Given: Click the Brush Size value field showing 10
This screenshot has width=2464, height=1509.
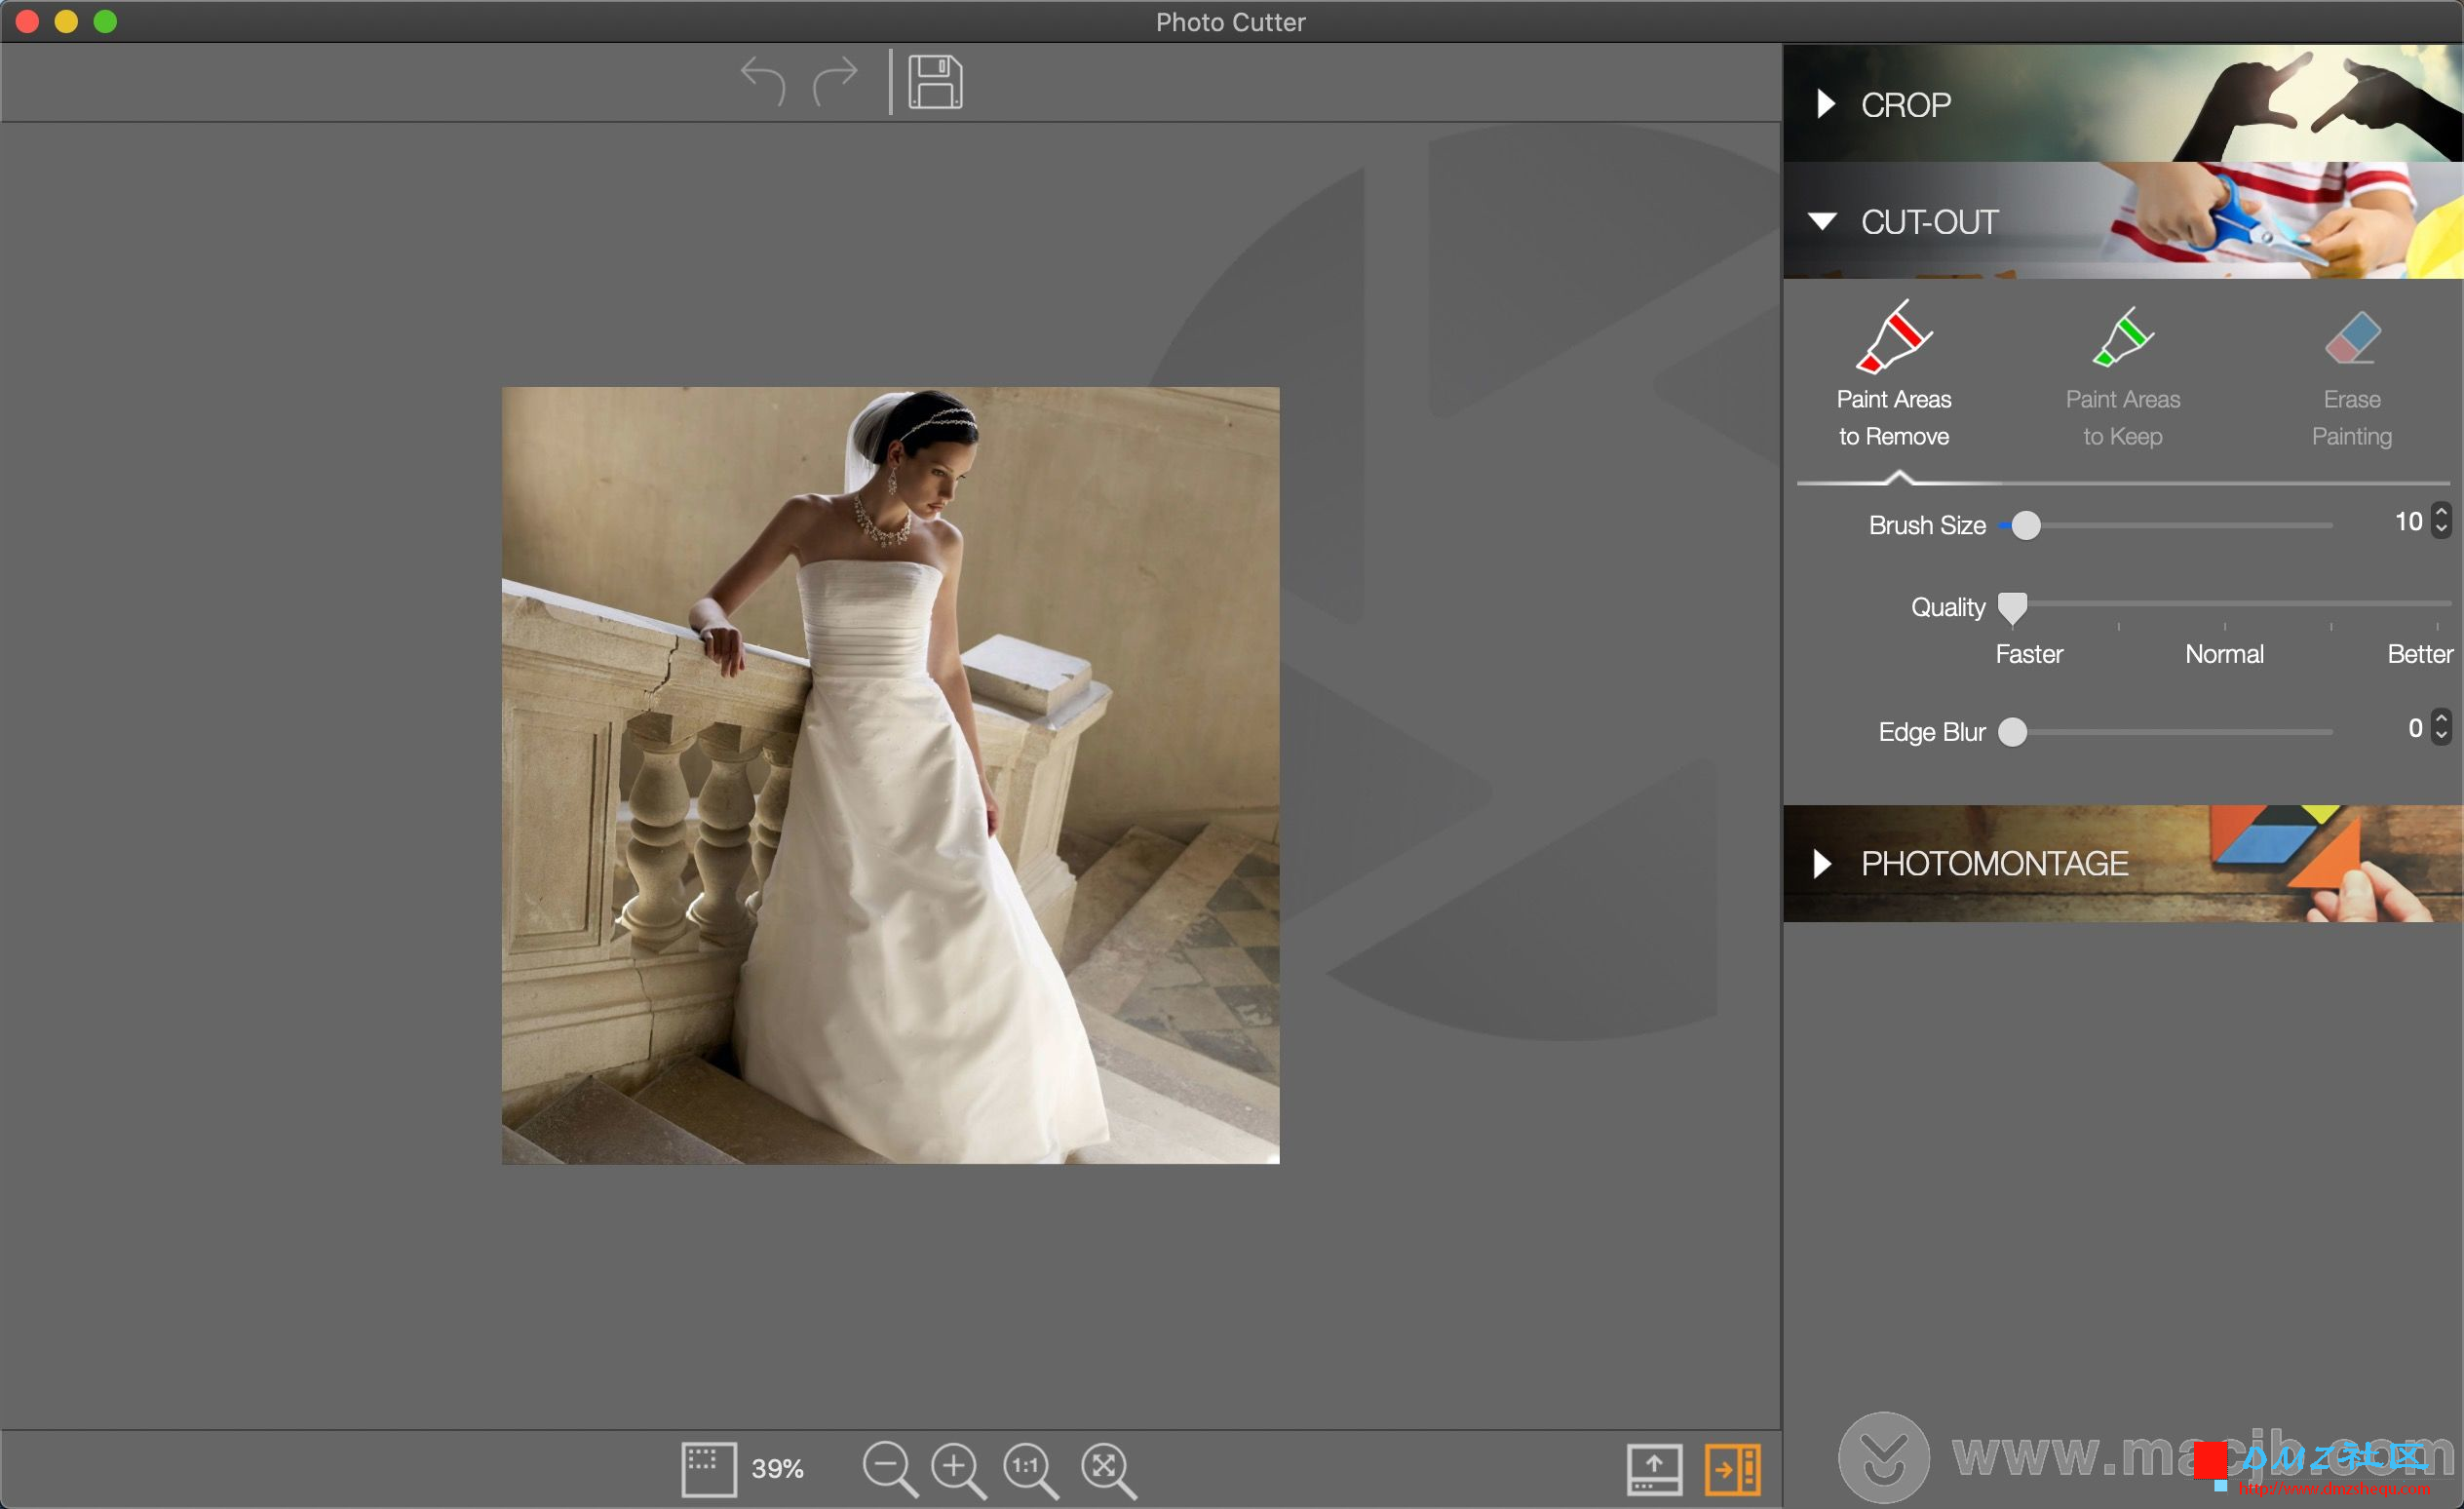Looking at the screenshot, I should pyautogui.click(x=2408, y=521).
